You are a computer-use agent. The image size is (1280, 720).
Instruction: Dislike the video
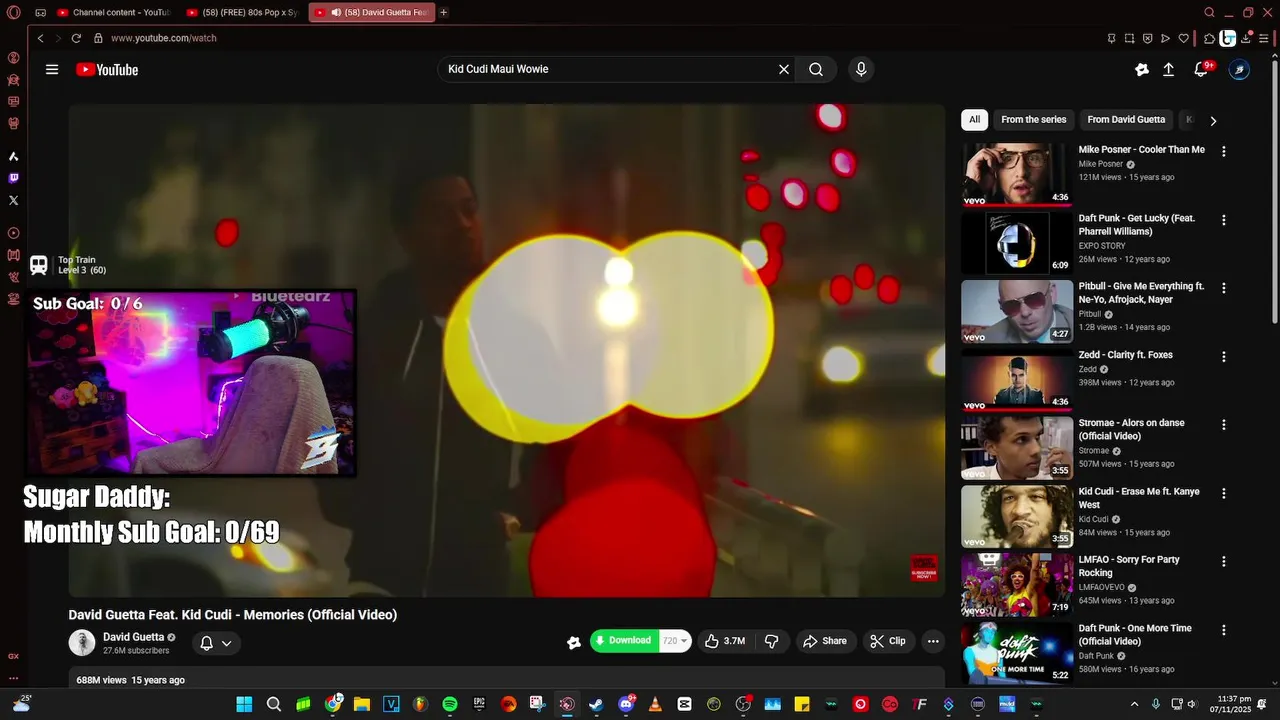pyautogui.click(x=772, y=641)
